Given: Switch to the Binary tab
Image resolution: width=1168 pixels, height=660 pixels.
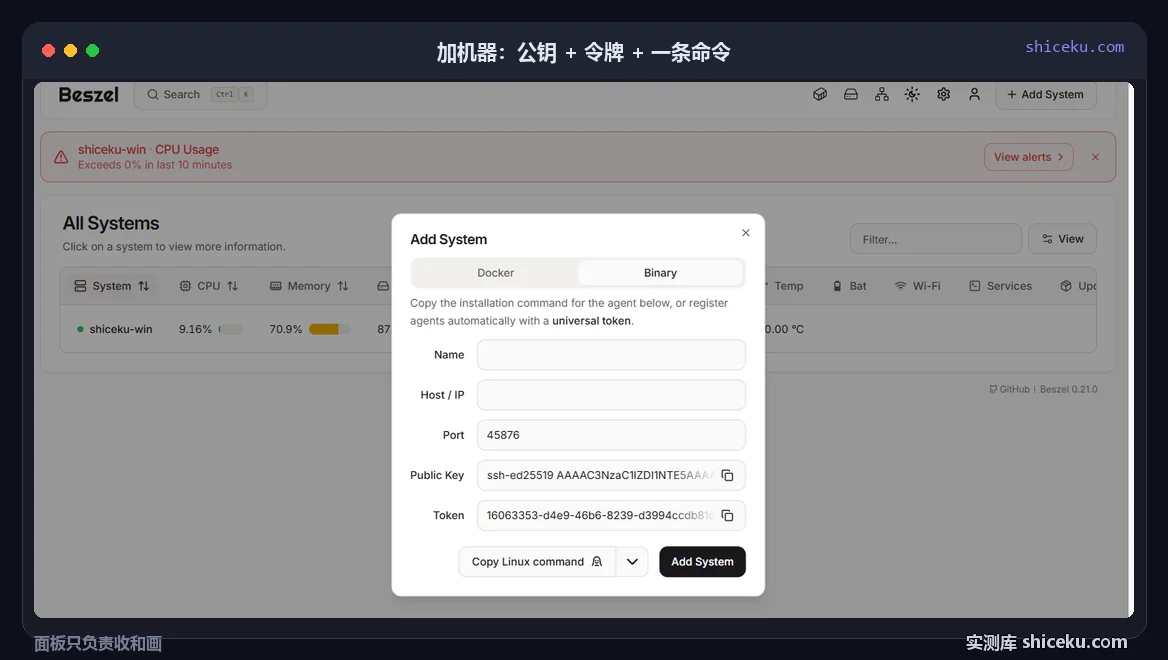Looking at the screenshot, I should click(660, 273).
